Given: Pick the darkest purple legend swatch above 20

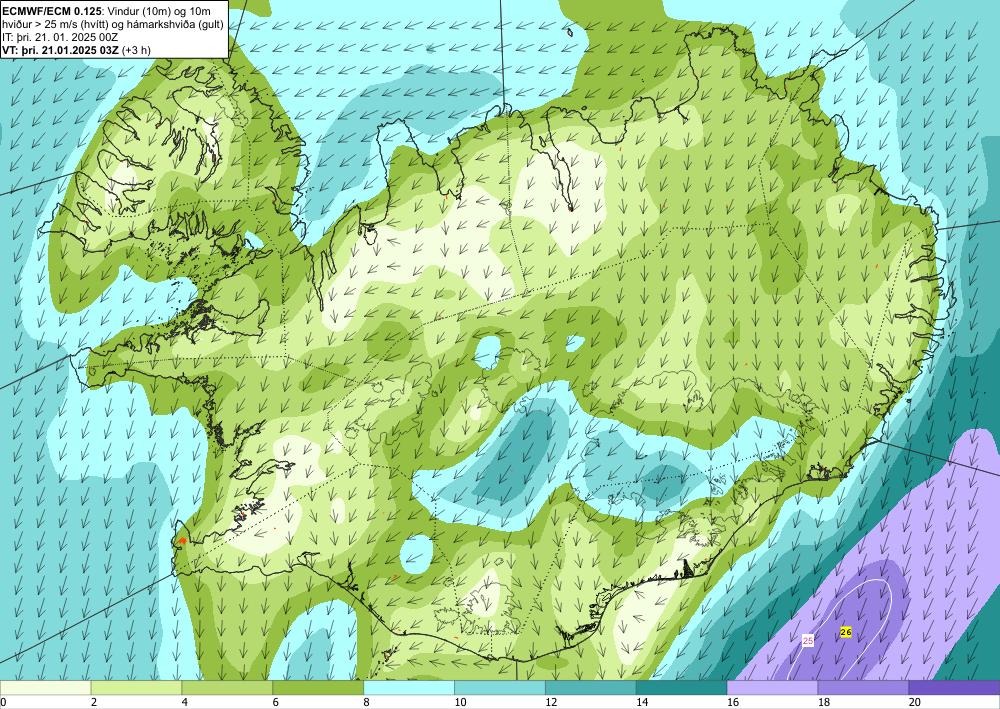Looking at the screenshot, I should [954, 688].
